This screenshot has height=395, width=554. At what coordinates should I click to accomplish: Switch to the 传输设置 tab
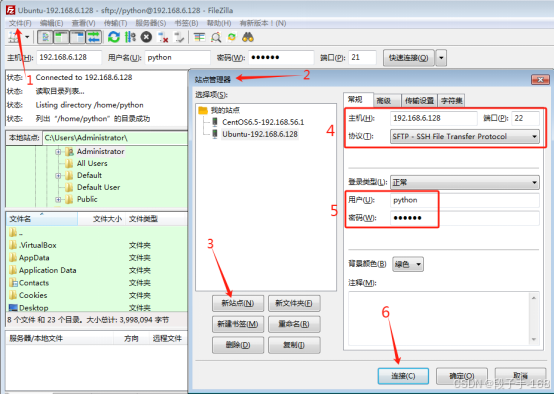point(419,101)
